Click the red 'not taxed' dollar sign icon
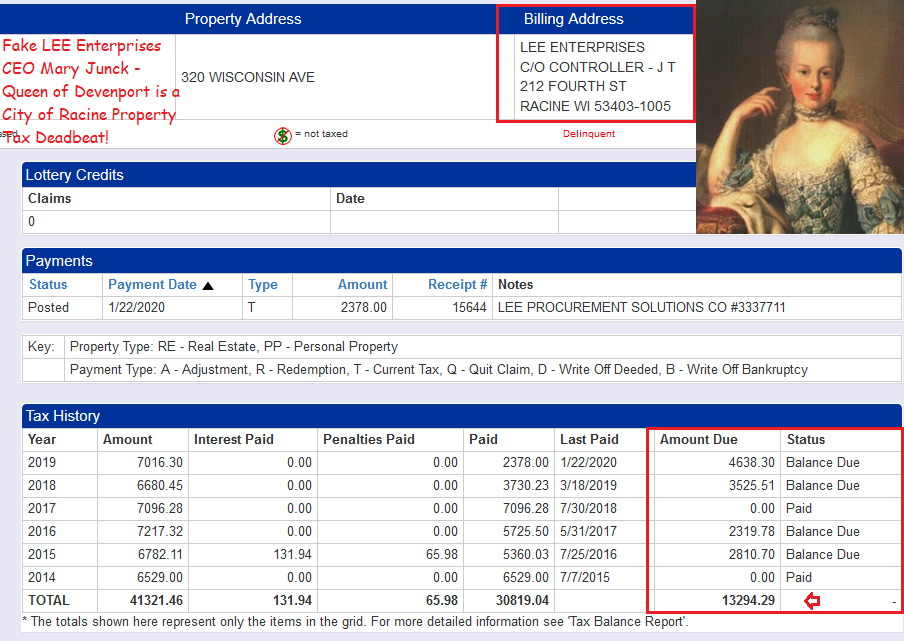The image size is (904, 641). (281, 135)
